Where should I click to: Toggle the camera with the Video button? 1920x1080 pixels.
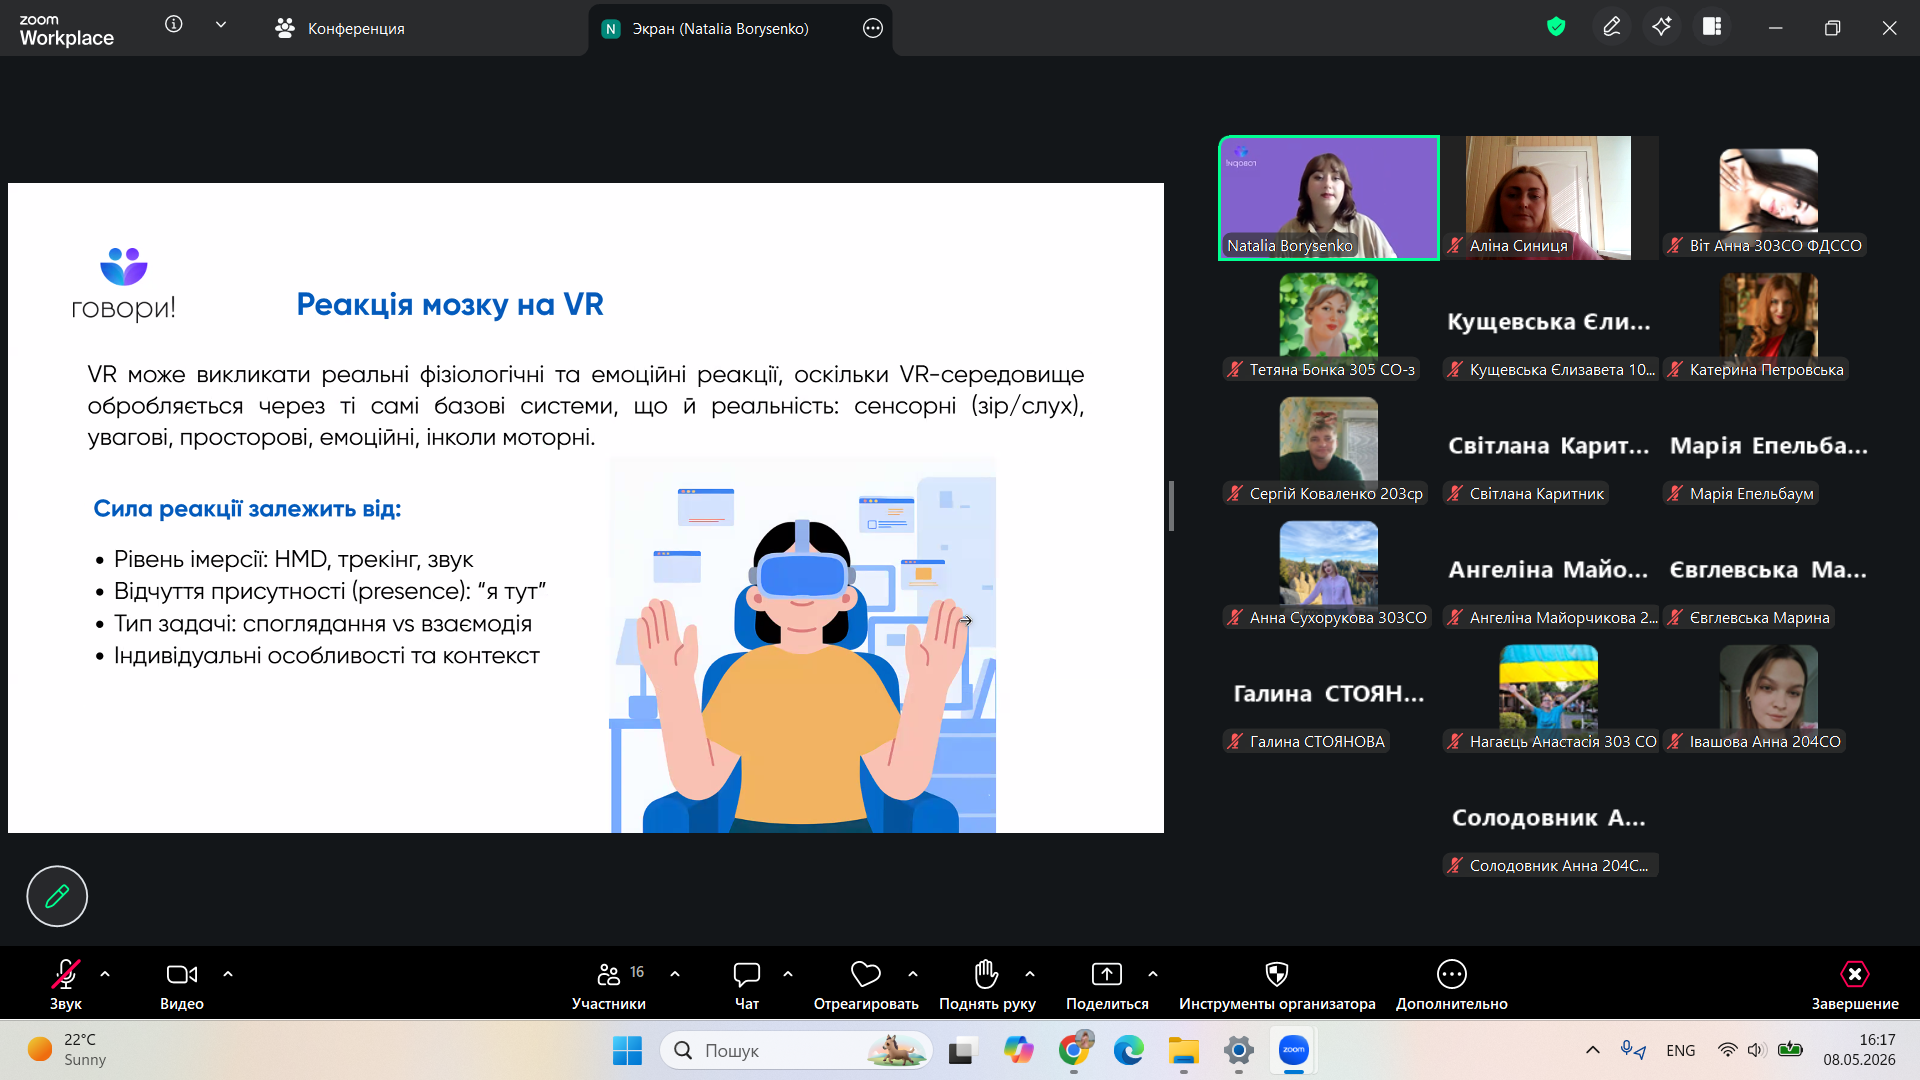[x=182, y=986]
